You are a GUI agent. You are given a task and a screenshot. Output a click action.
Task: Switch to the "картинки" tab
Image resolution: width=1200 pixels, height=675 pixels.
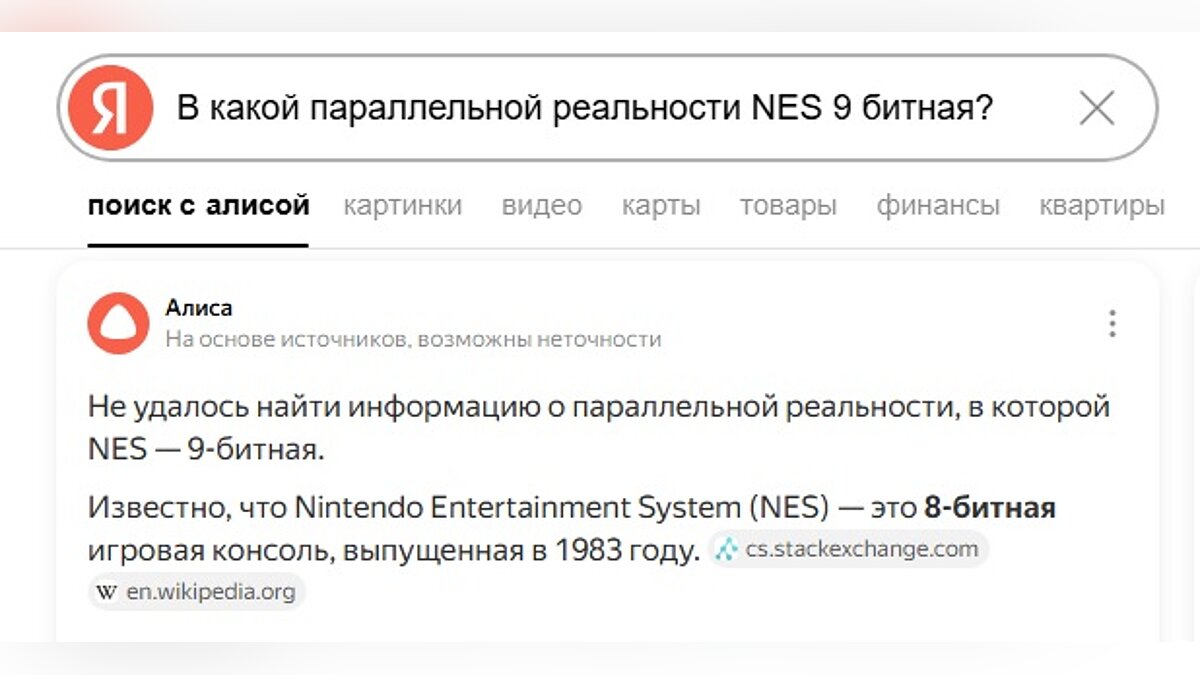(402, 206)
